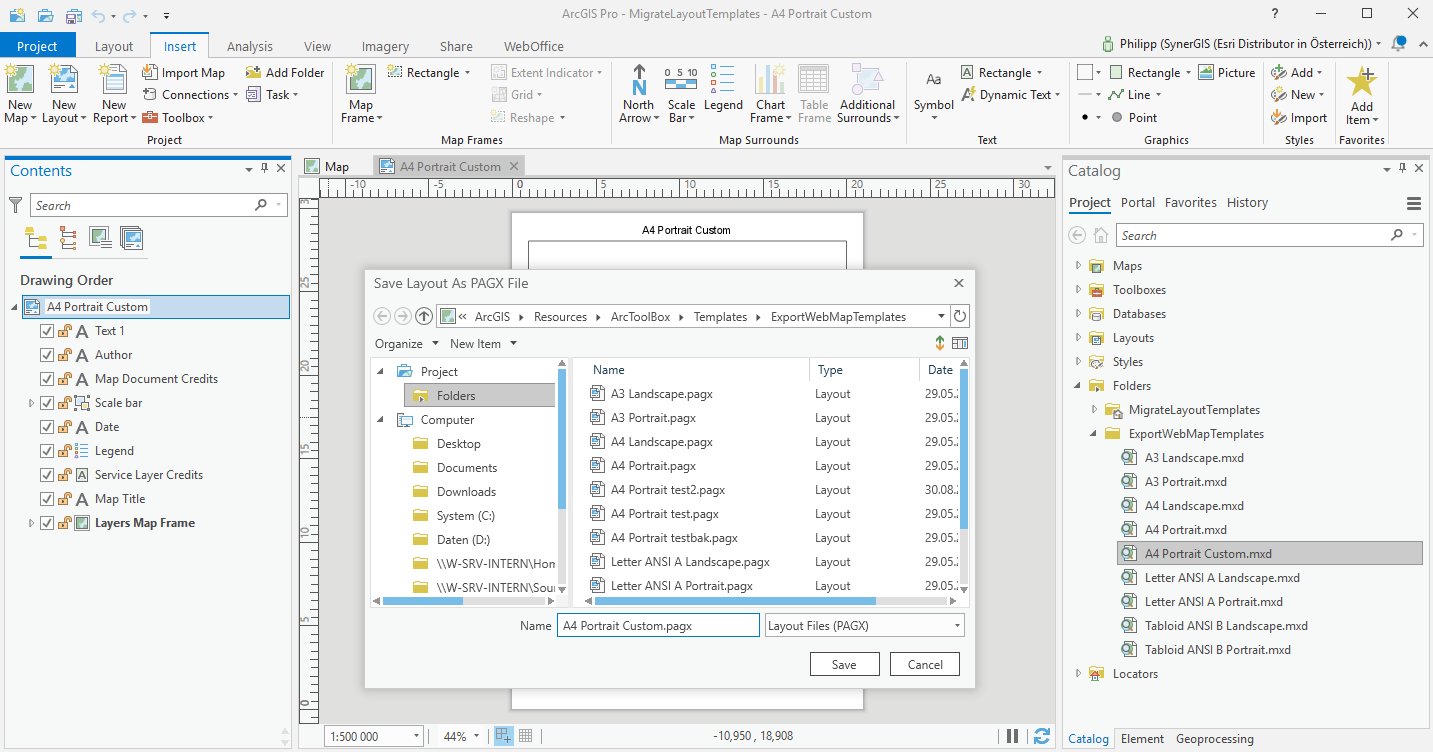Insert a Scale Bar
Screen dimensions: 1433x752
pos(681,93)
